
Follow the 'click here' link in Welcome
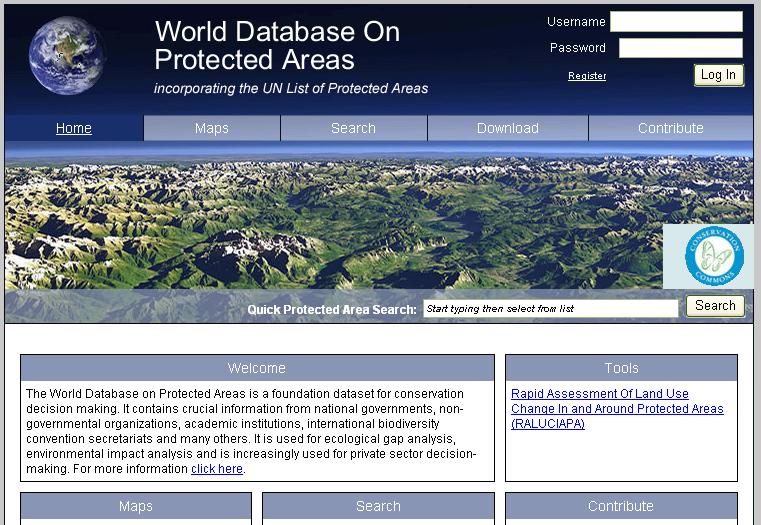(216, 469)
